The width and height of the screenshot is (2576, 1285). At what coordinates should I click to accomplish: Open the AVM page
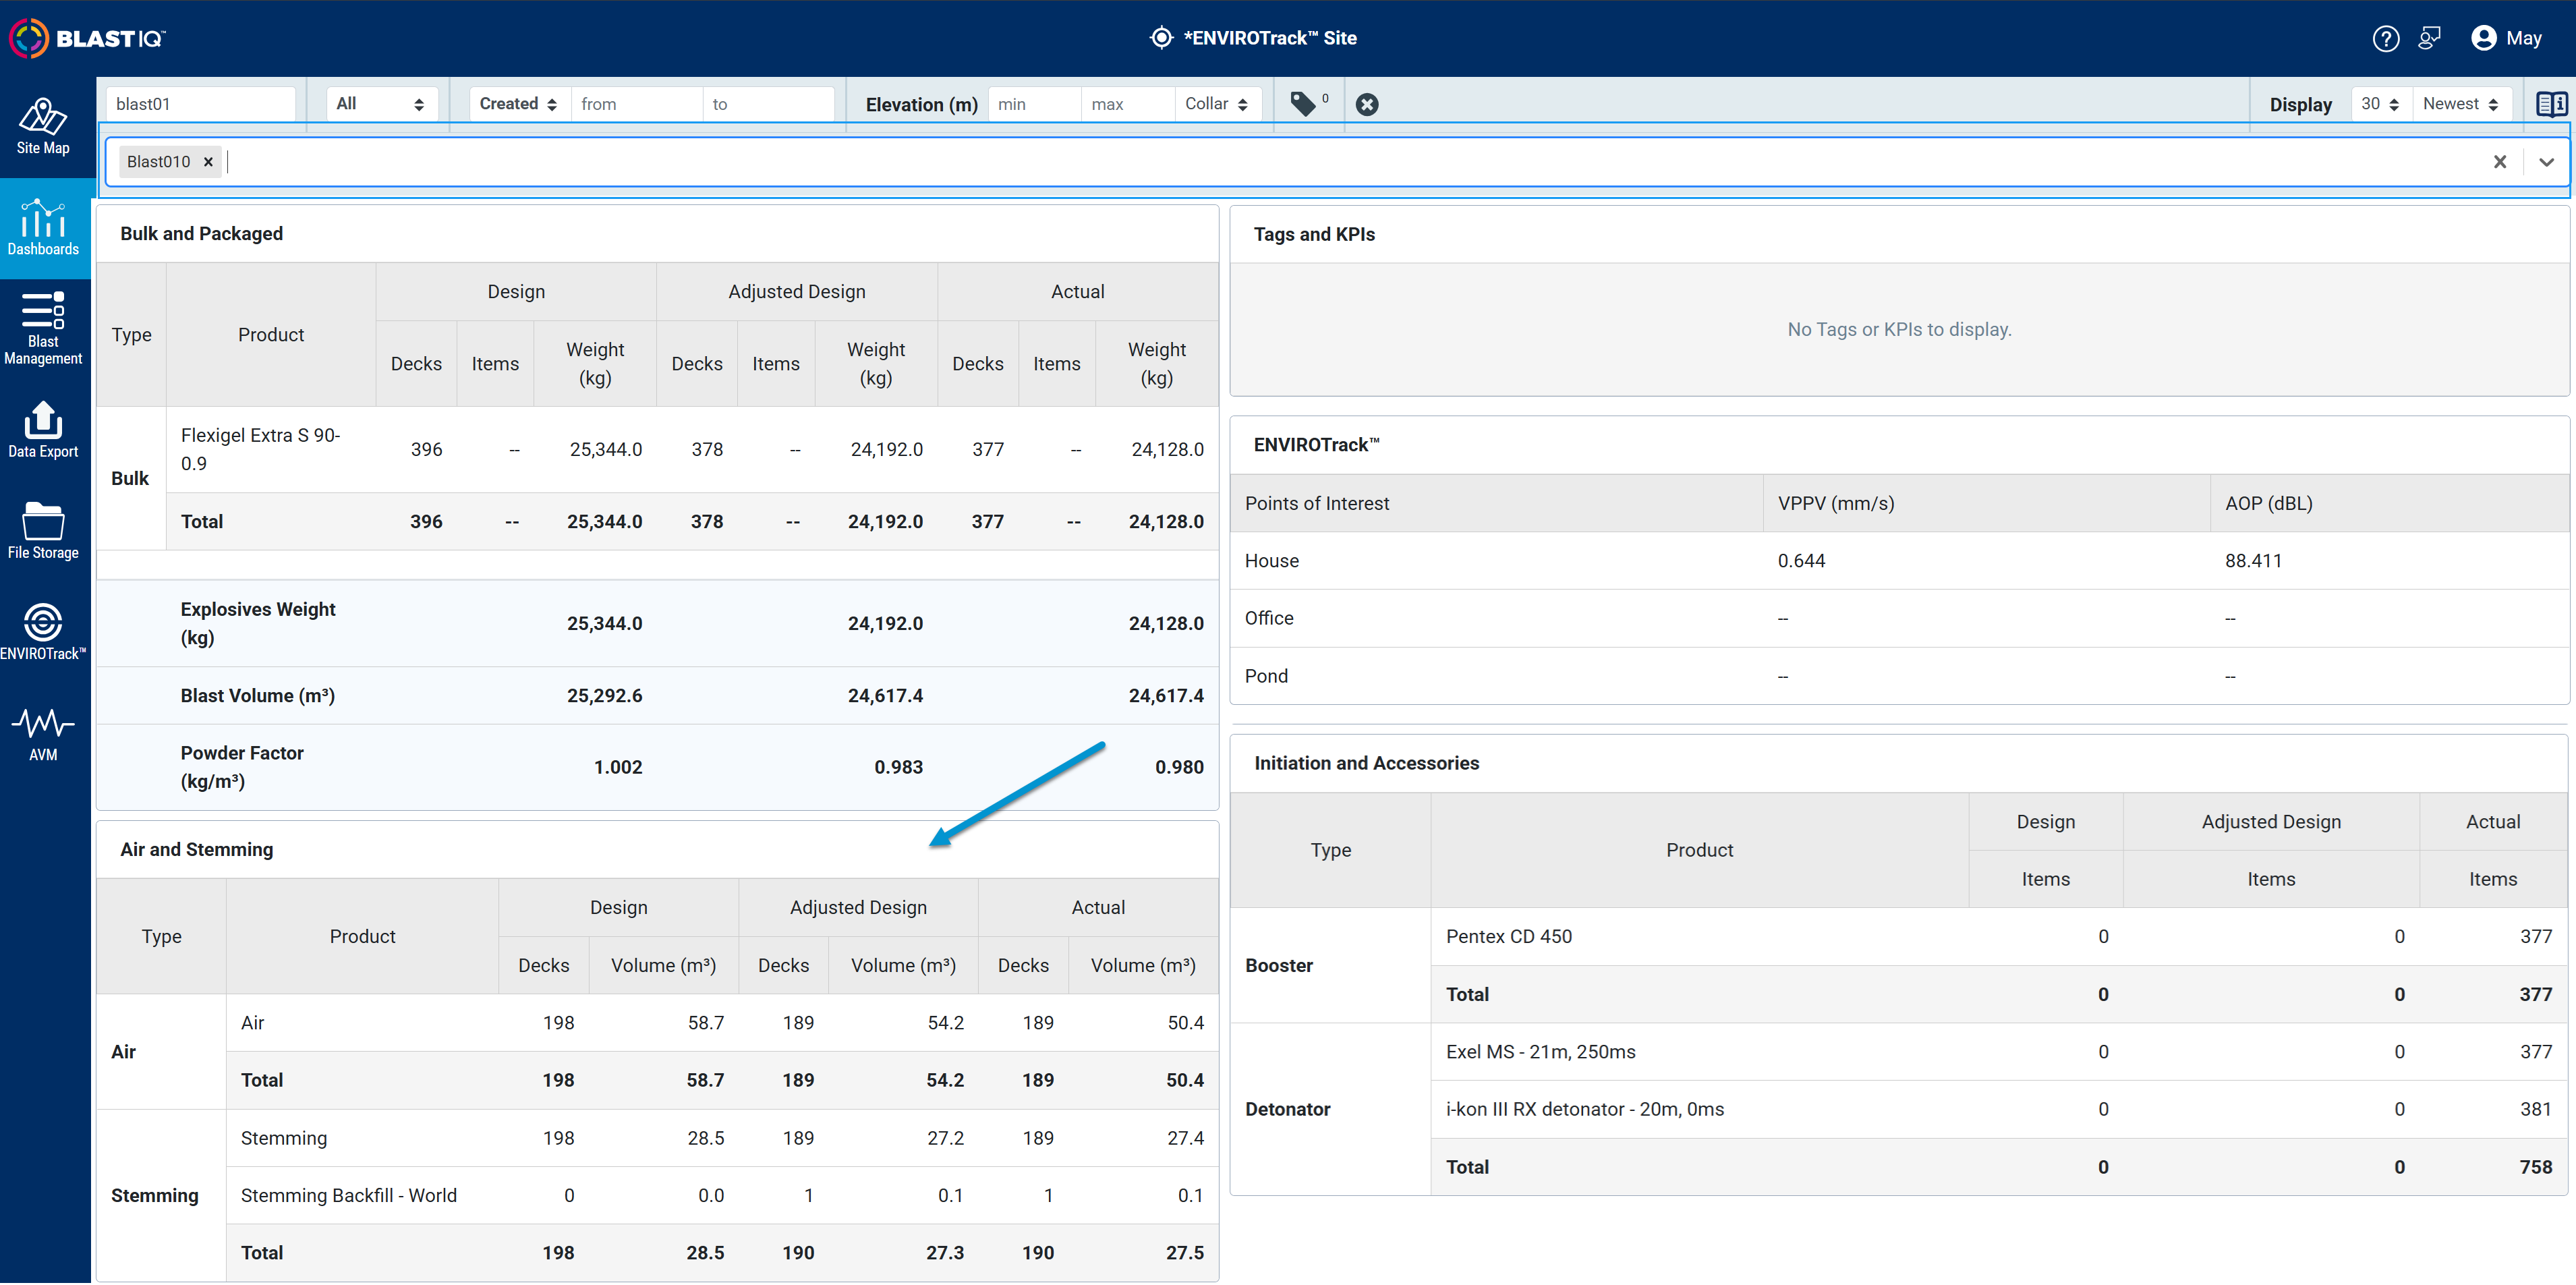(43, 734)
